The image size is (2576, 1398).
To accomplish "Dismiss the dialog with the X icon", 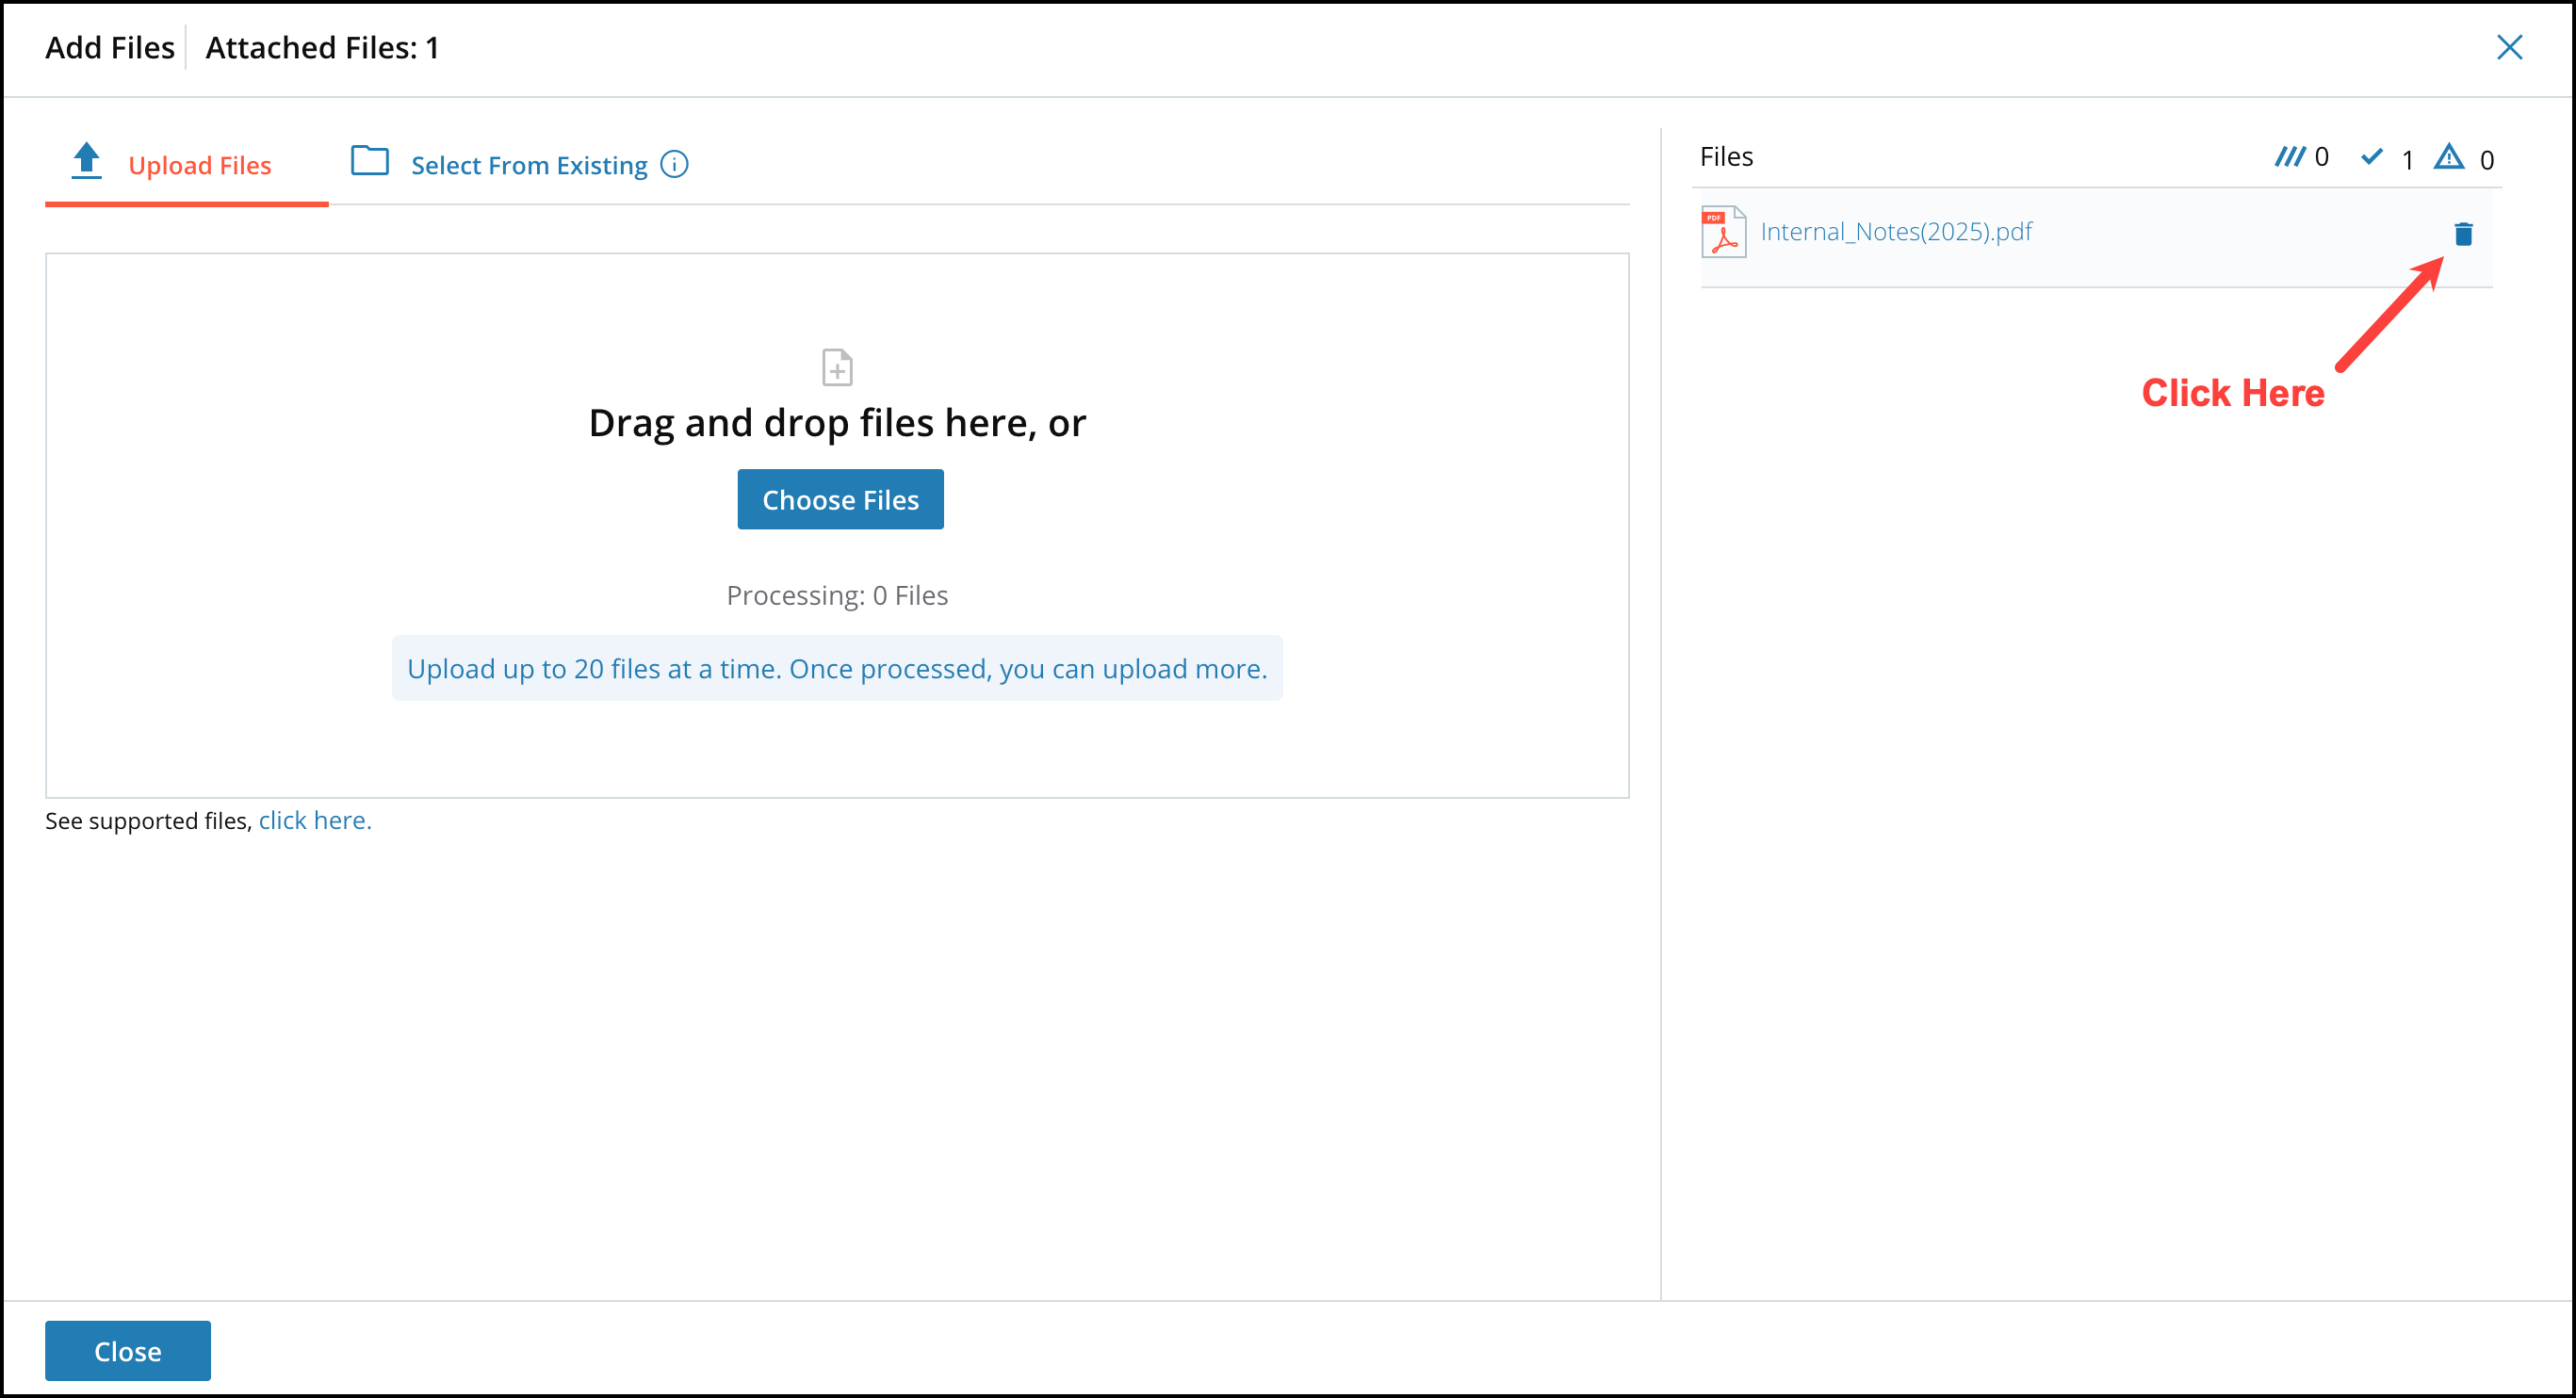I will pyautogui.click(x=2510, y=47).
